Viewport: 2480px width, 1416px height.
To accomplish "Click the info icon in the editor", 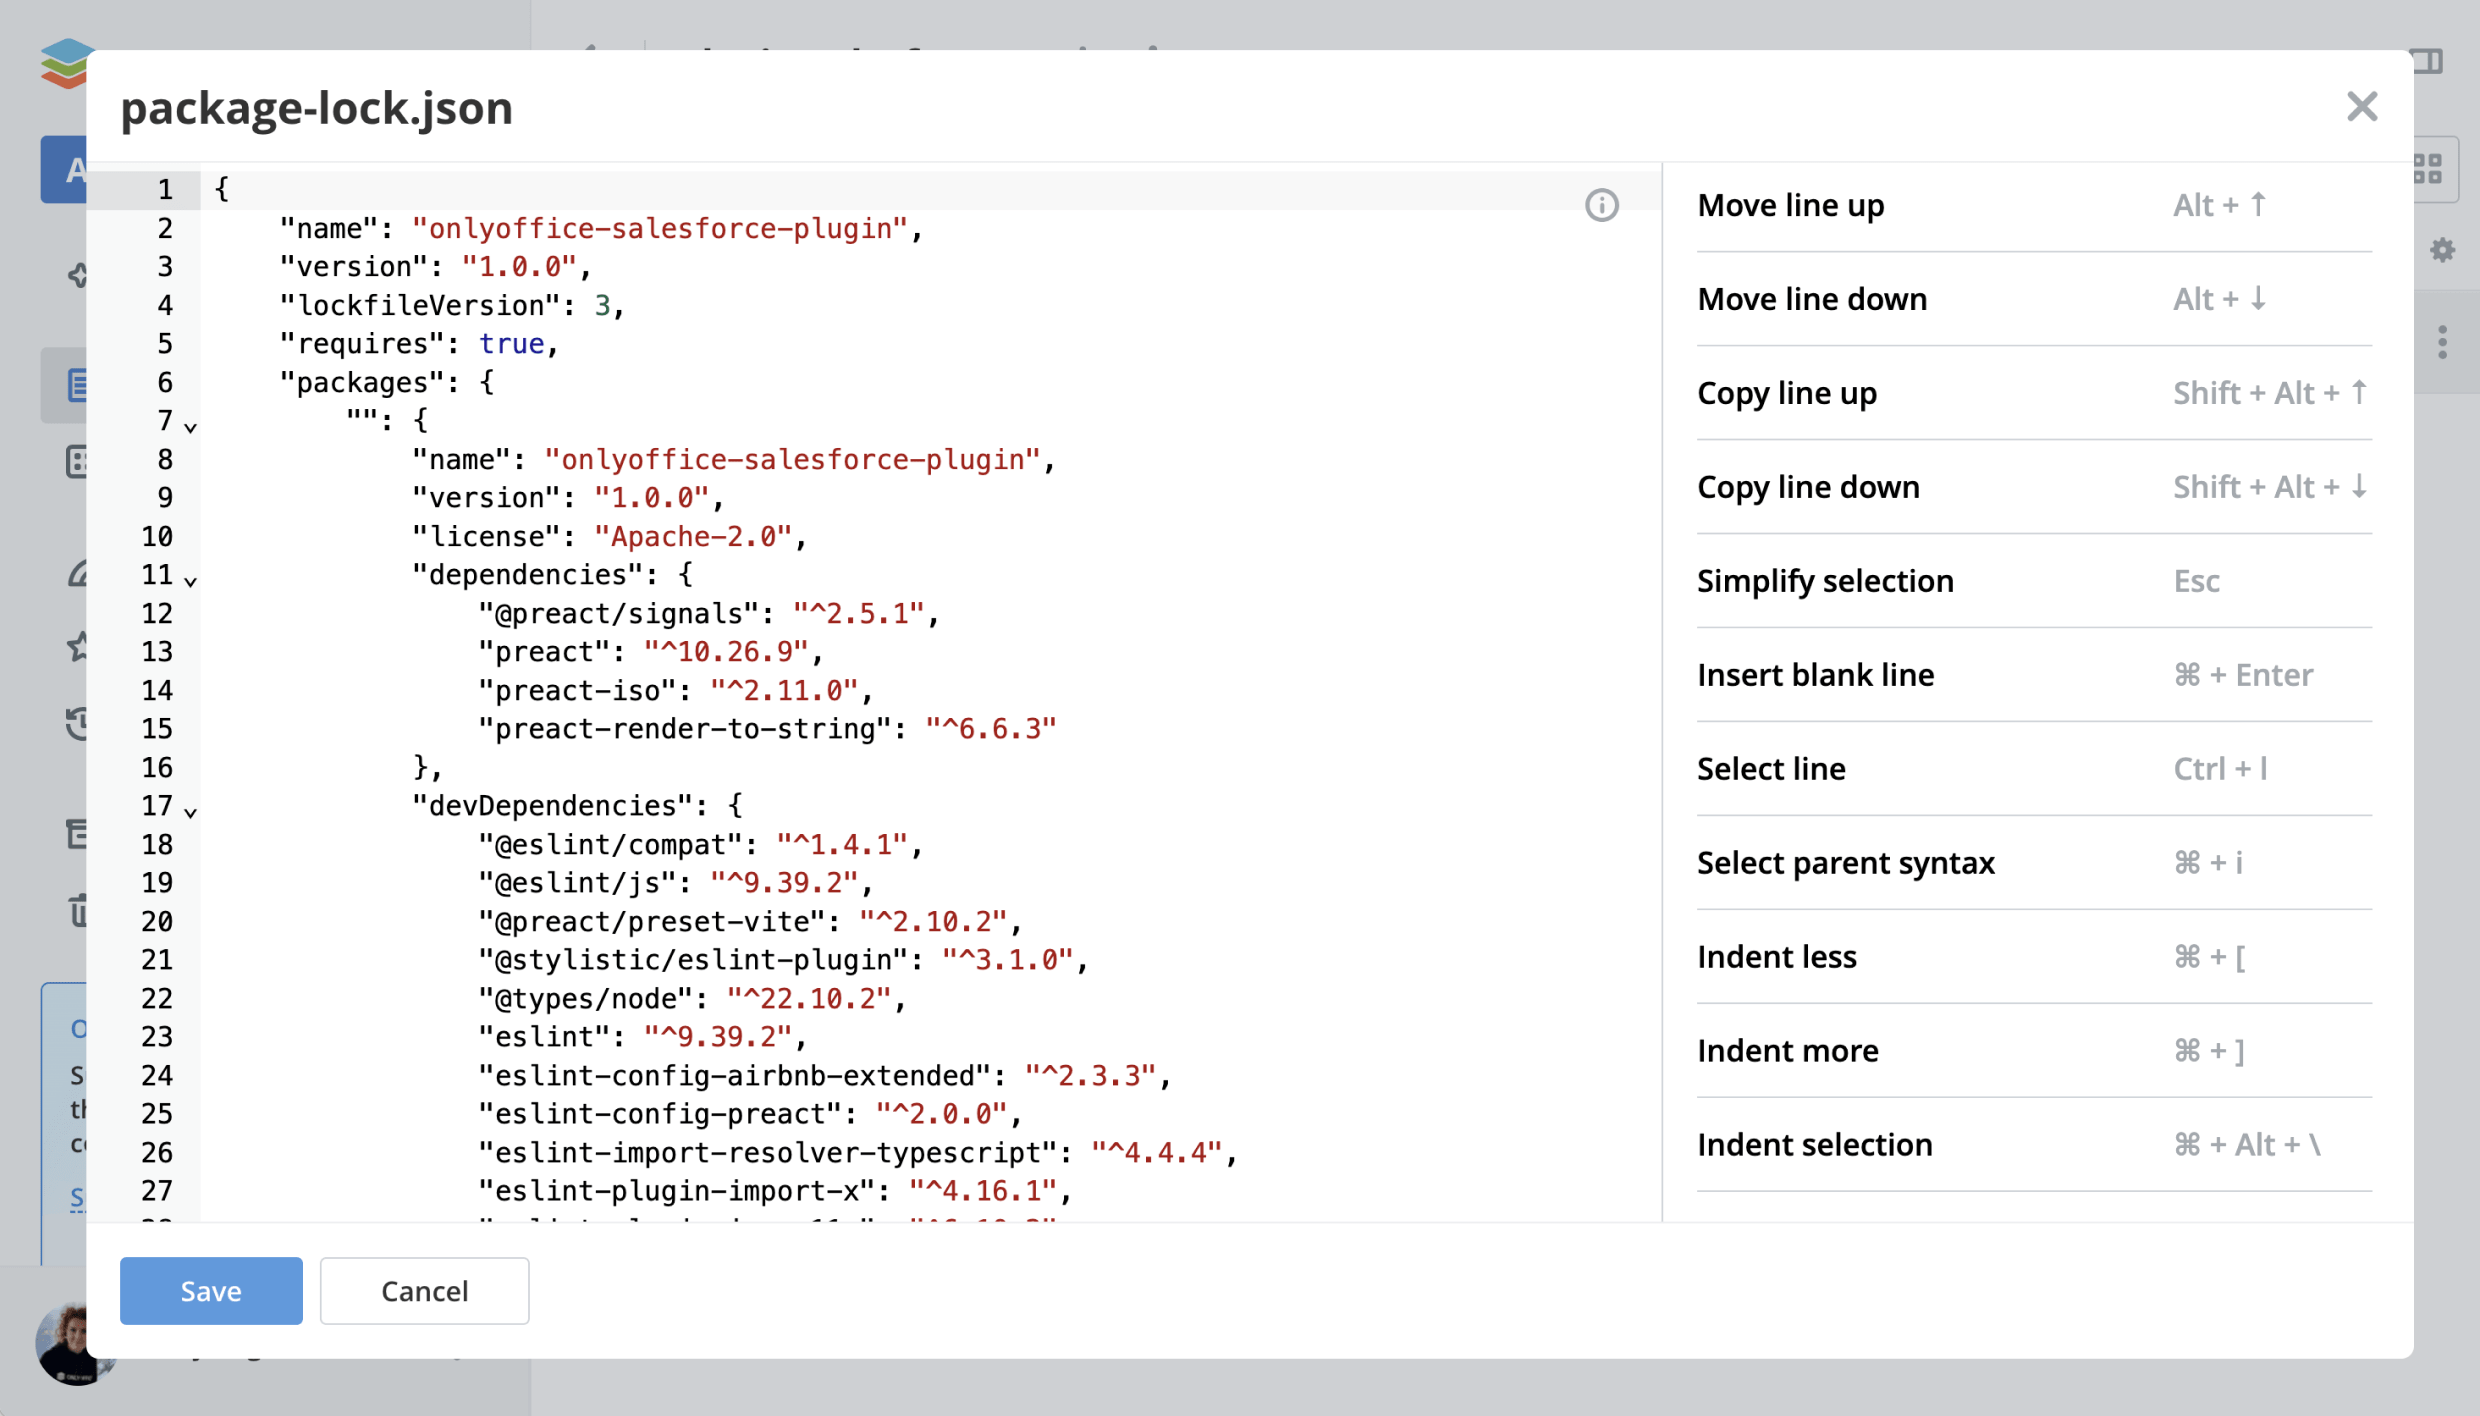I will click(1601, 205).
